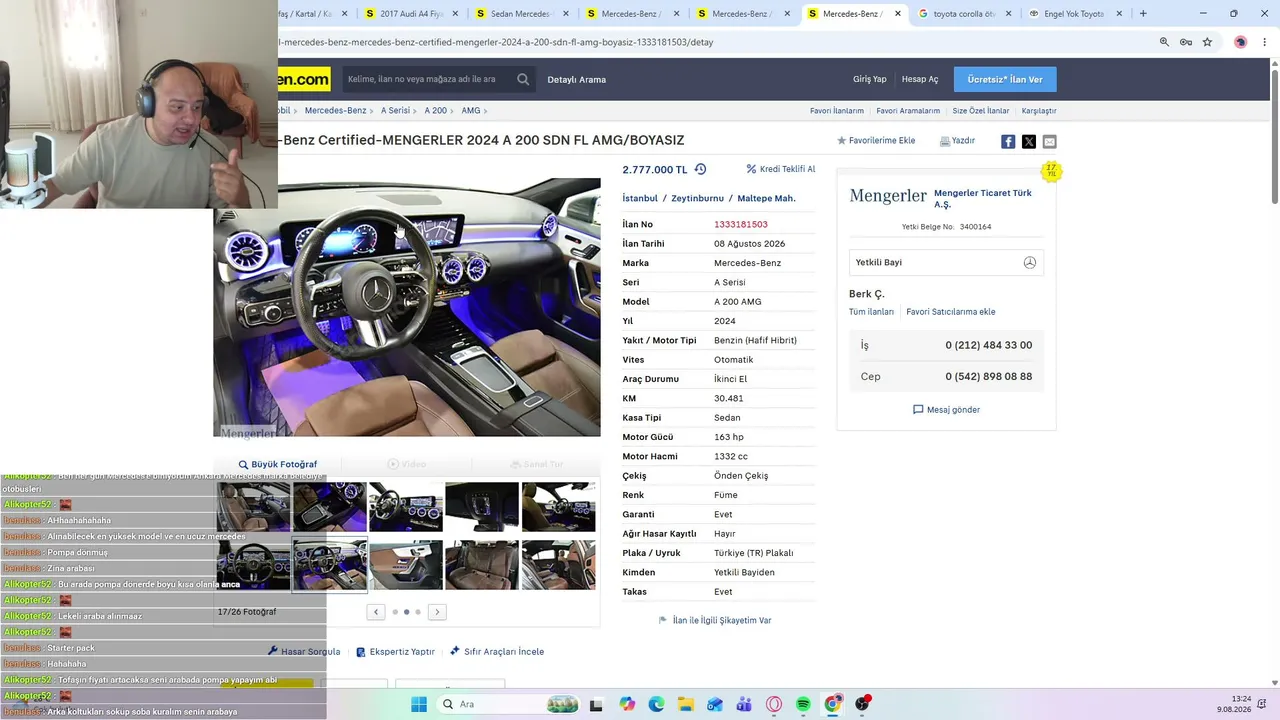The width and height of the screenshot is (1280, 720).
Task: Open Mesaj gönder to message the seller
Action: 946,410
